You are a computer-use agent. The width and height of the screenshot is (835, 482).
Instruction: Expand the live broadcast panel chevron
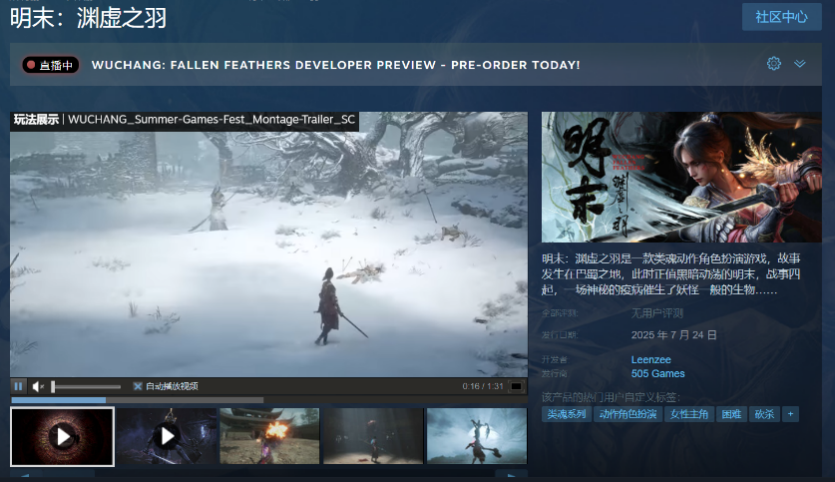[x=800, y=64]
